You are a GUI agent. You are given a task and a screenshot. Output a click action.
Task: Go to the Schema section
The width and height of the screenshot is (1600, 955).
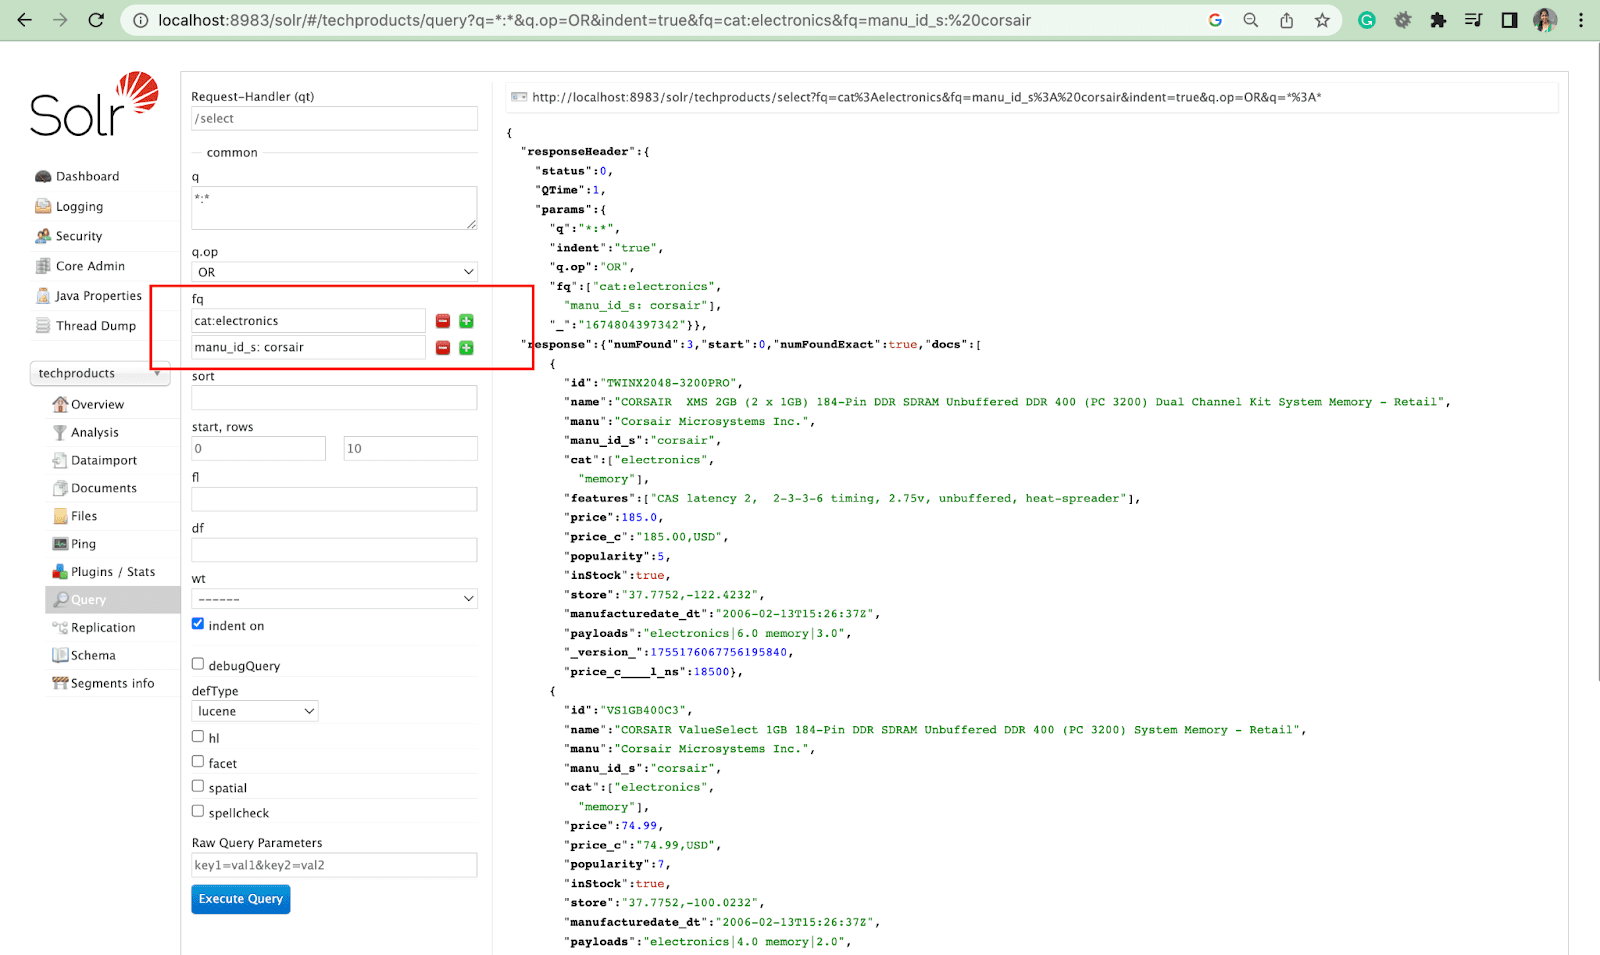coord(93,656)
